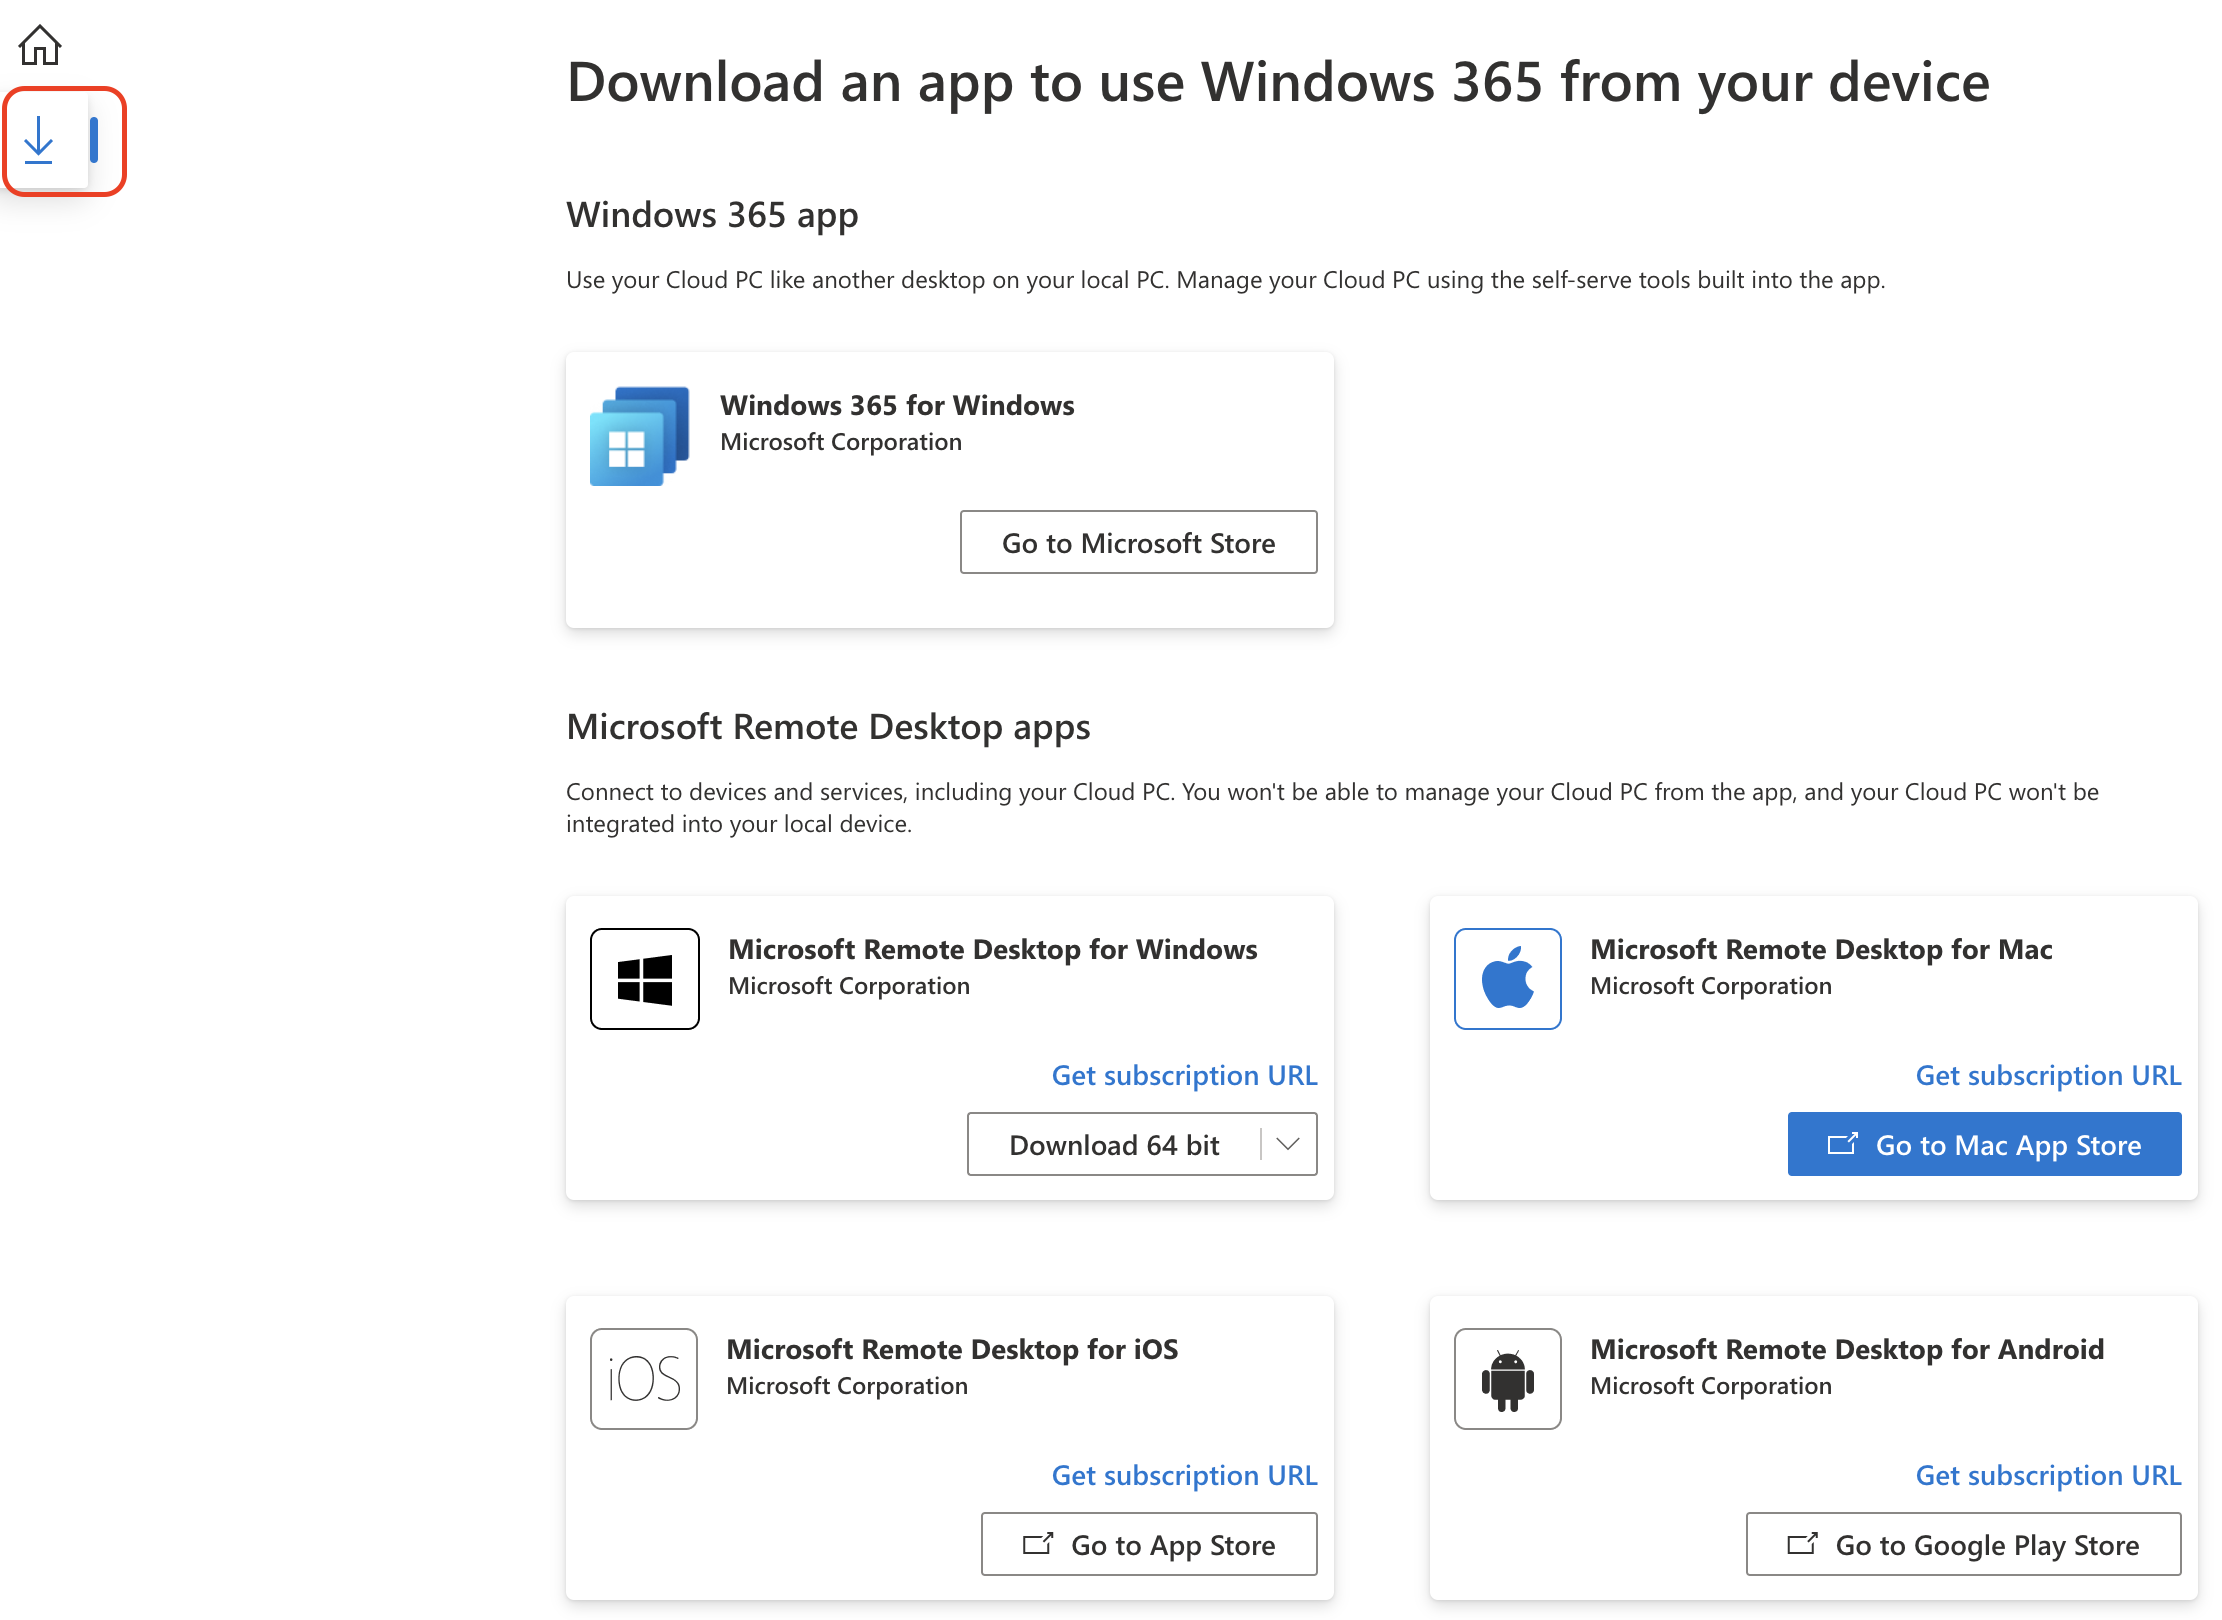Viewport: 2222px width, 1620px height.
Task: Get subscription URL for Windows
Action: click(x=1184, y=1075)
